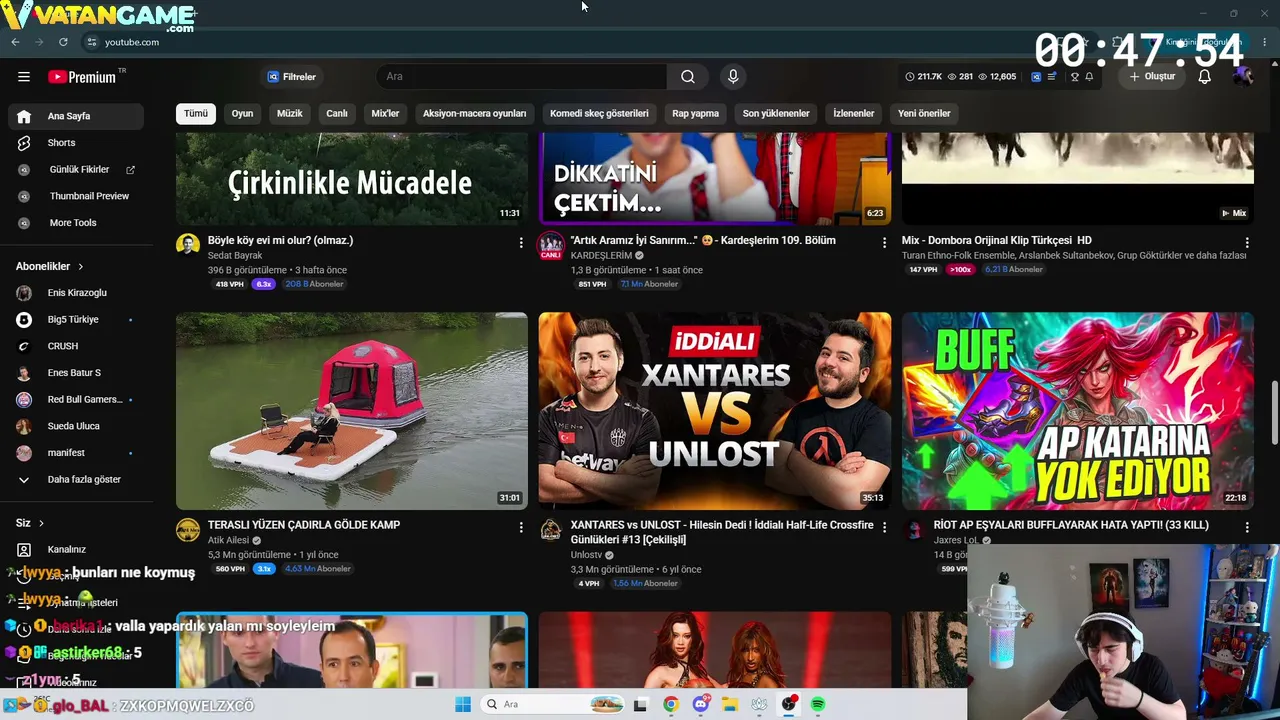Expand the Siz section chevron
Image resolution: width=1280 pixels, height=720 pixels.
41,523
